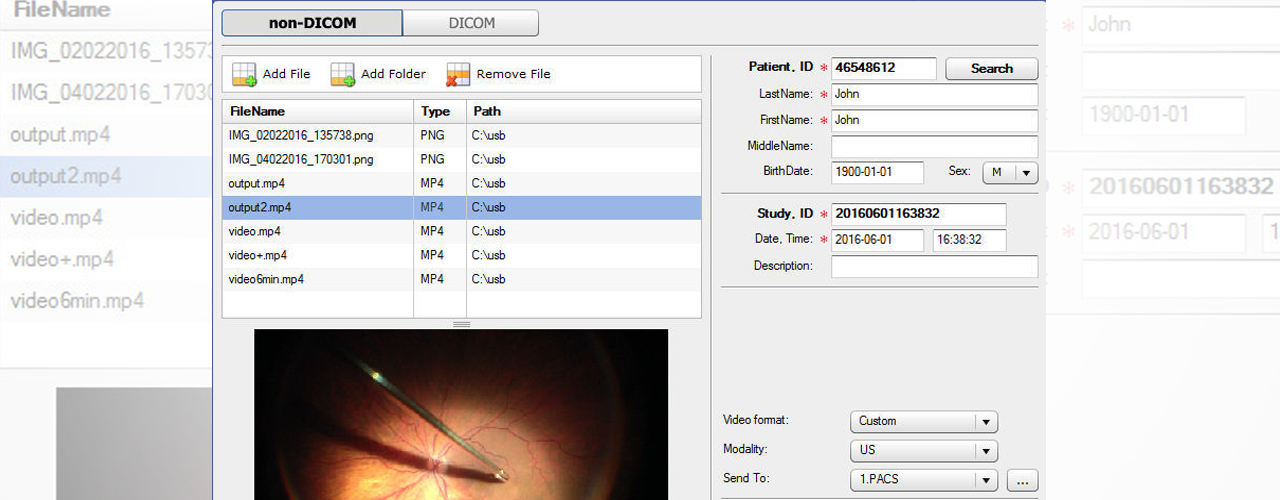Image resolution: width=1280 pixels, height=500 pixels.
Task: Click the Add File icon
Action: (244, 74)
